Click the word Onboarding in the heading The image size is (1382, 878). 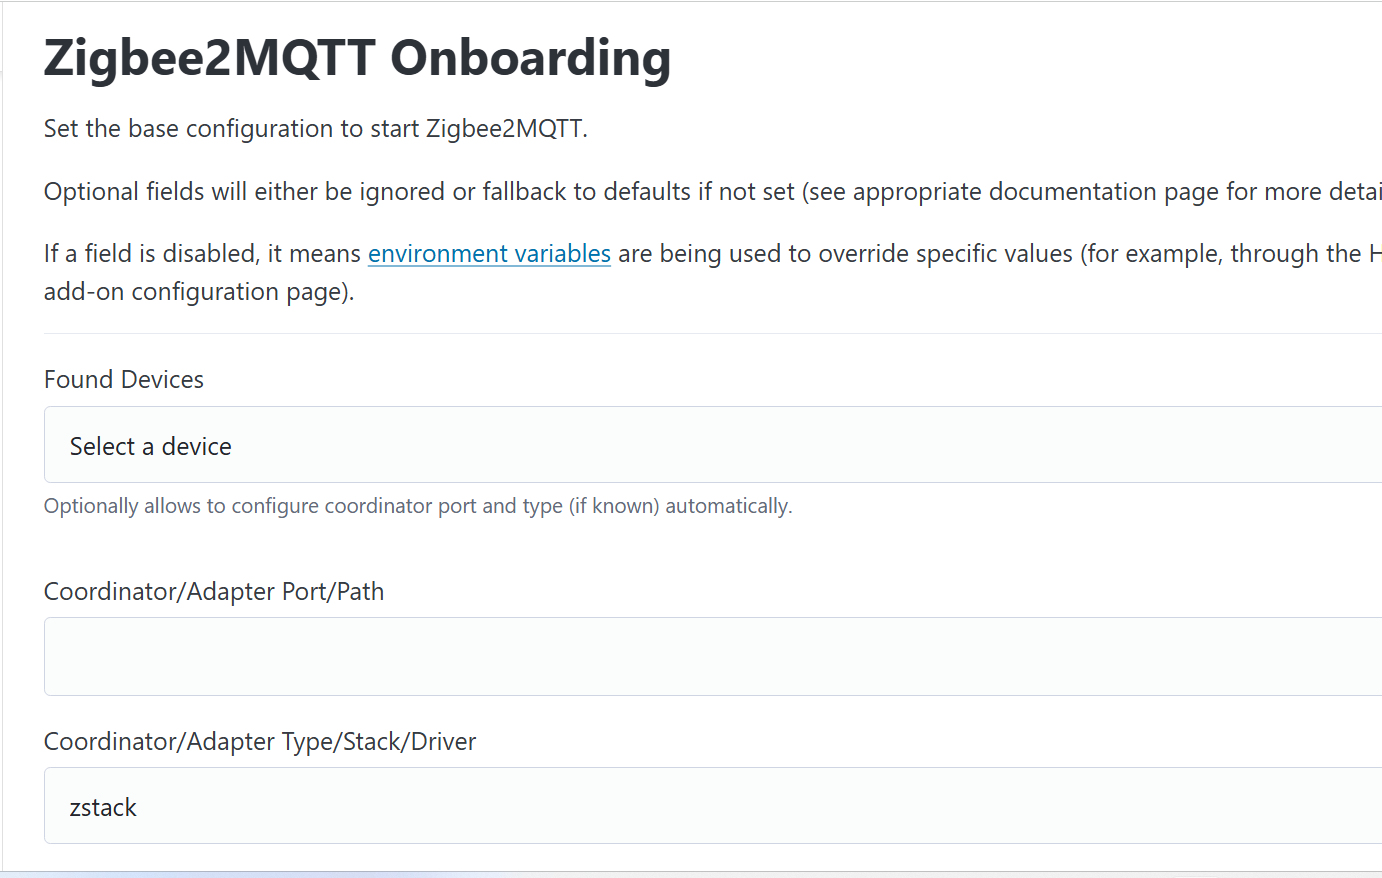coord(530,58)
